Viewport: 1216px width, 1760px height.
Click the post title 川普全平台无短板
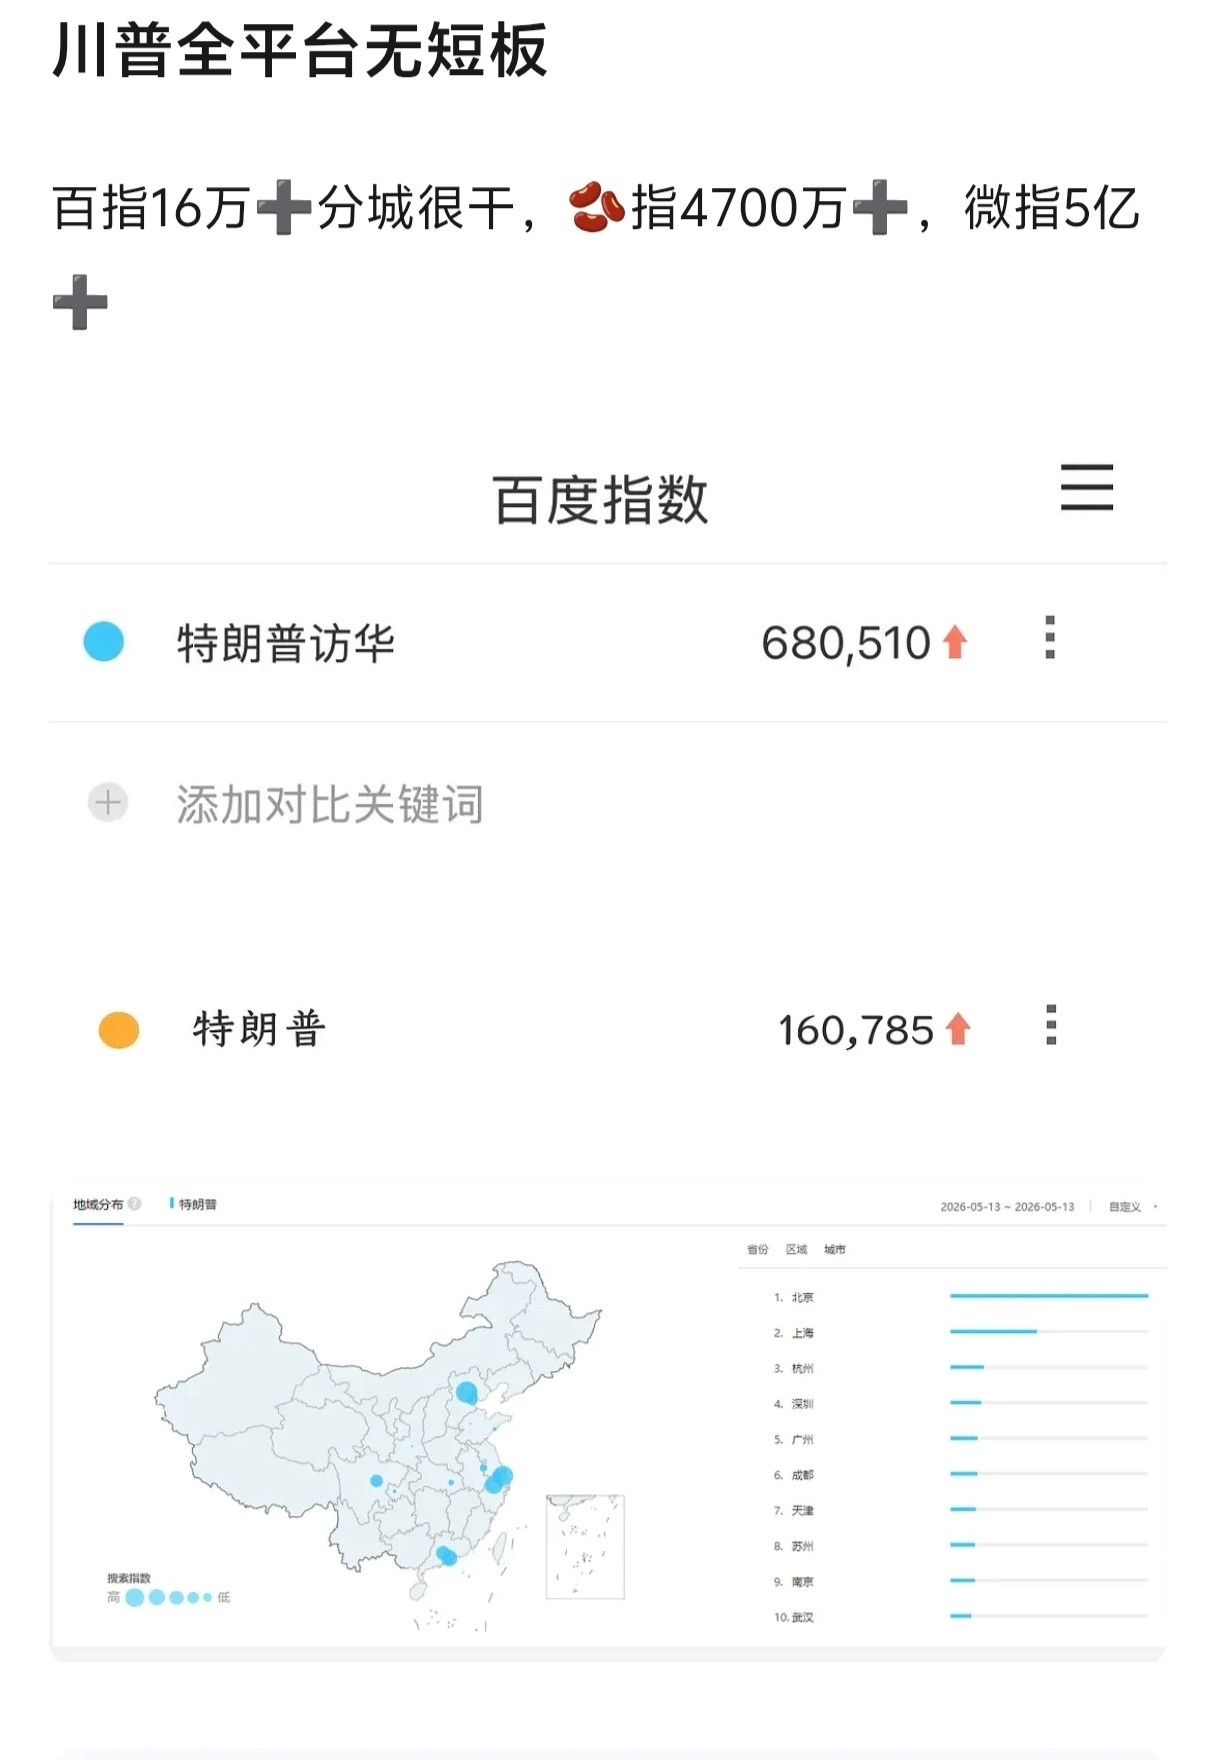(x=299, y=50)
